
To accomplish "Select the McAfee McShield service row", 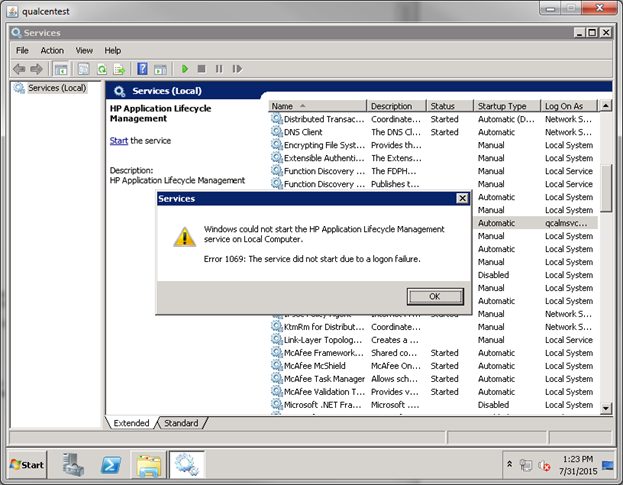I will click(x=433, y=366).
